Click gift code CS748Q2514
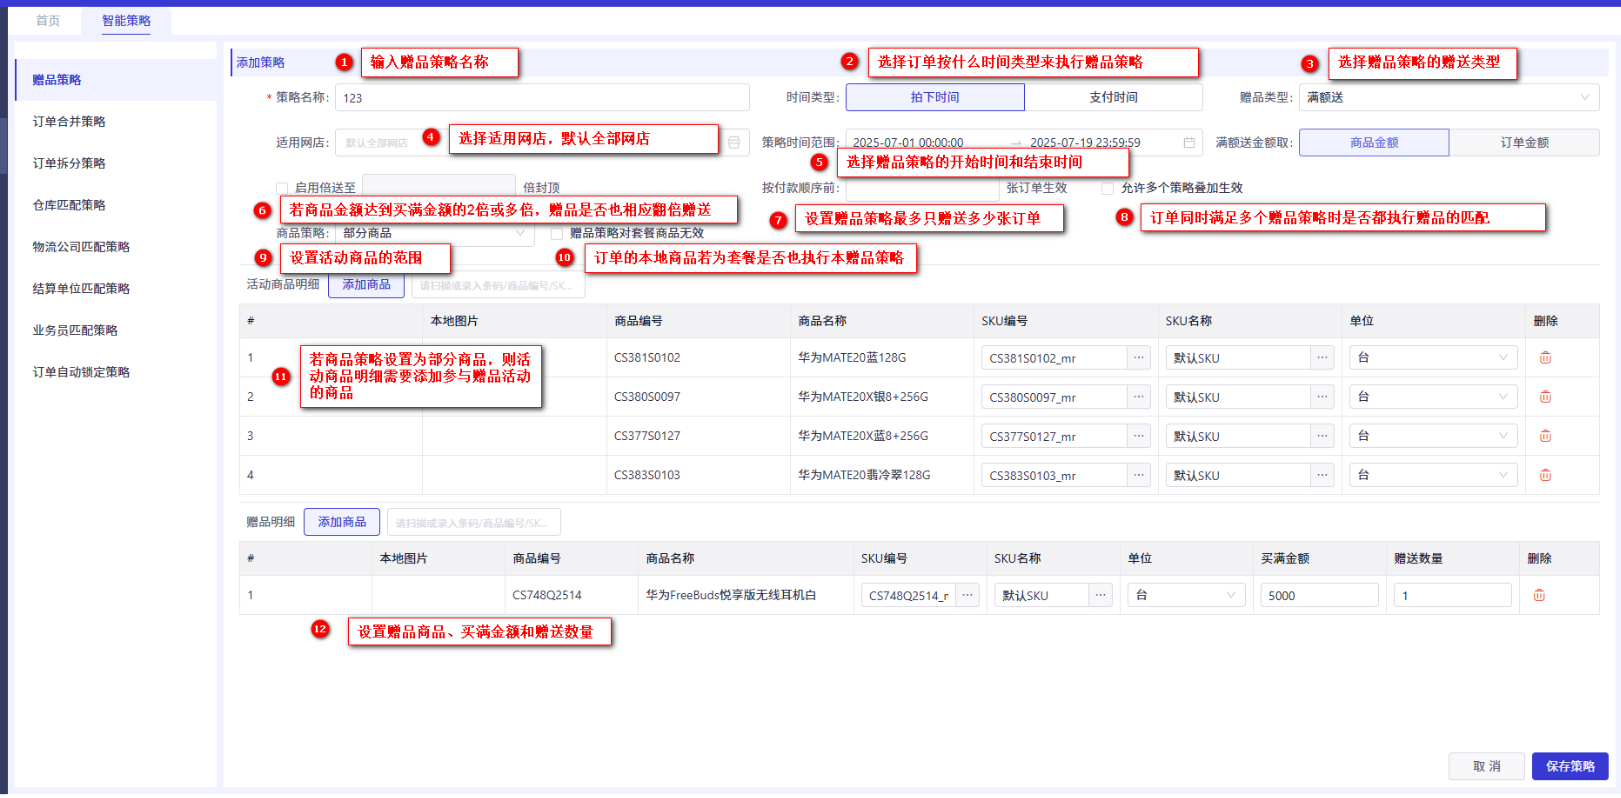Viewport: 1621px width, 798px height. click(547, 595)
